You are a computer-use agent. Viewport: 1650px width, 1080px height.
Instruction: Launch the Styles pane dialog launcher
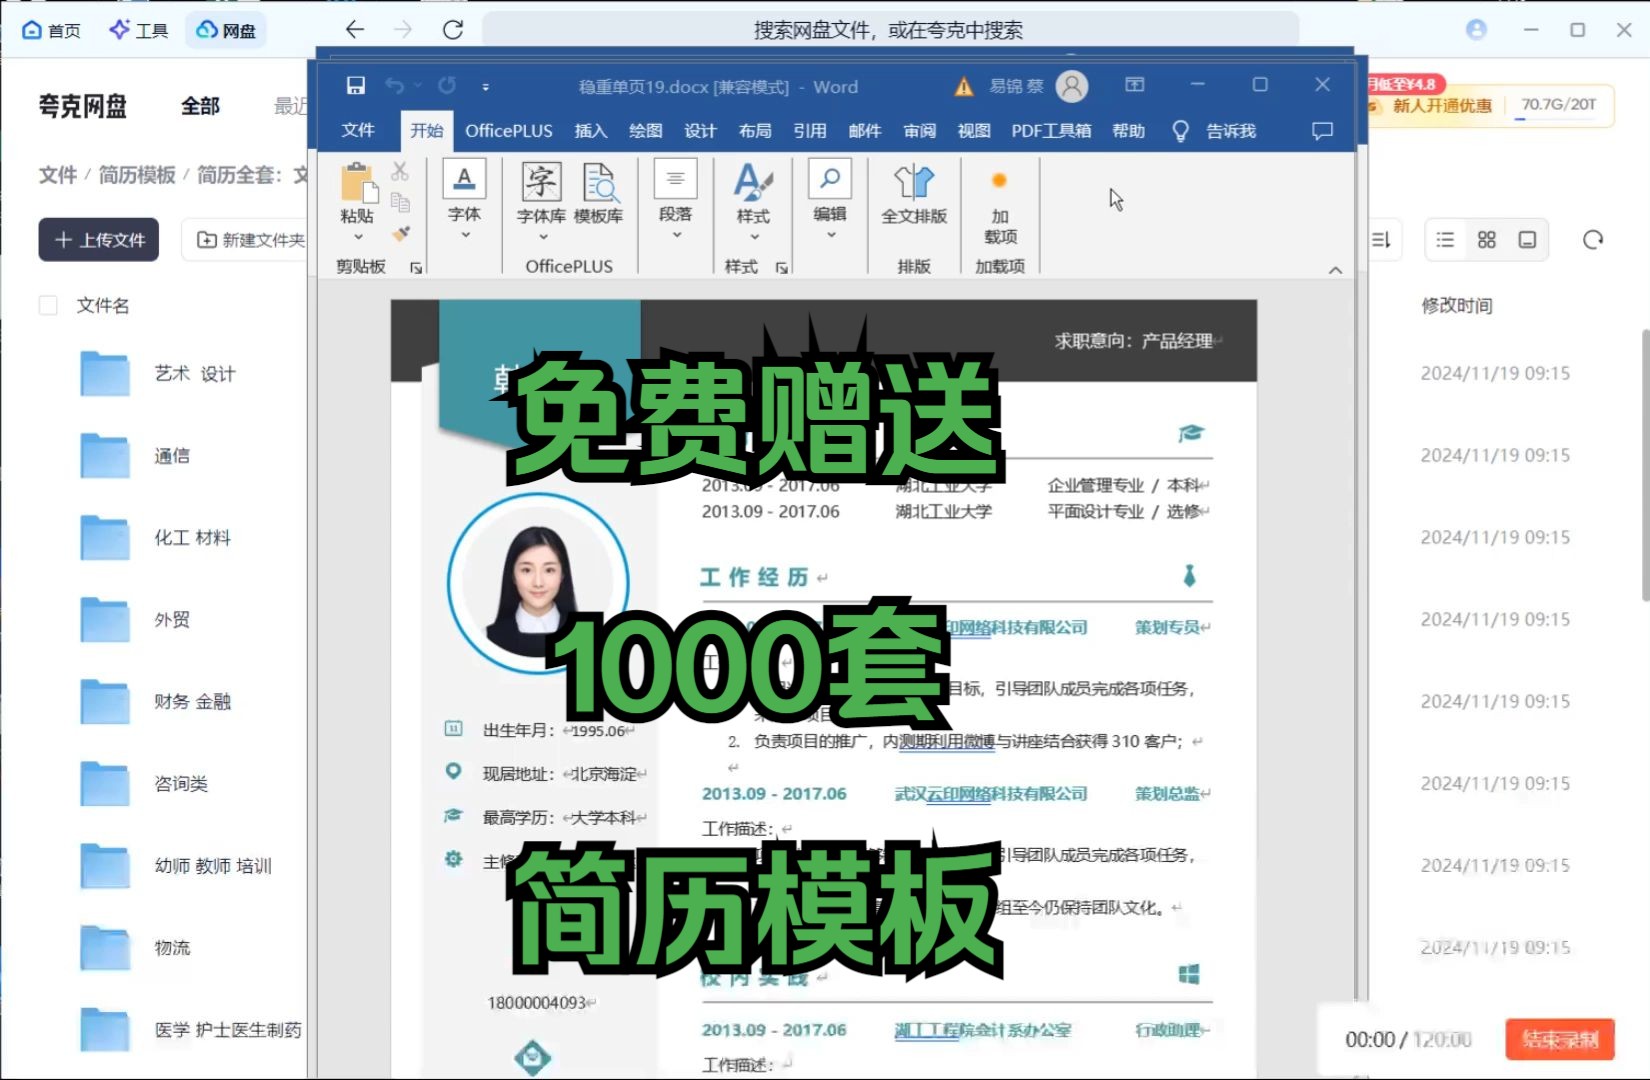pyautogui.click(x=781, y=268)
